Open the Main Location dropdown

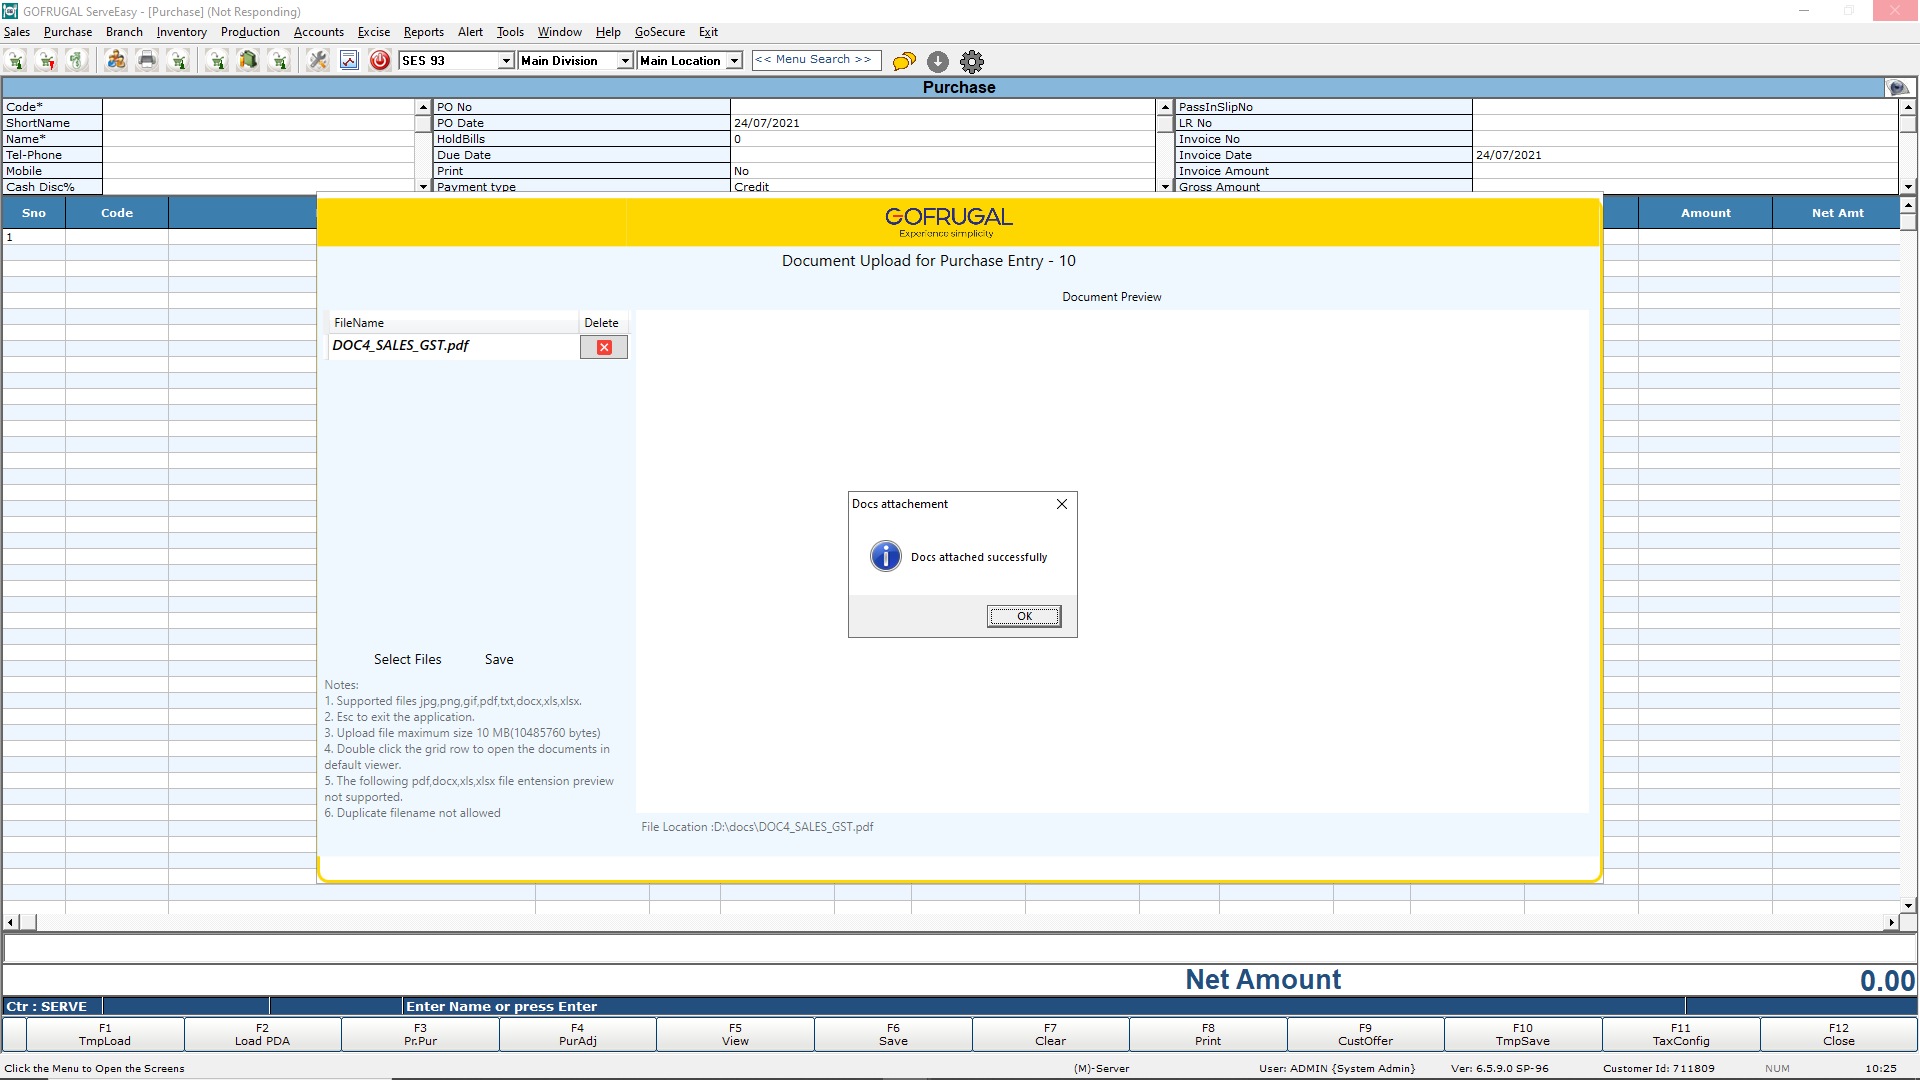[x=734, y=61]
